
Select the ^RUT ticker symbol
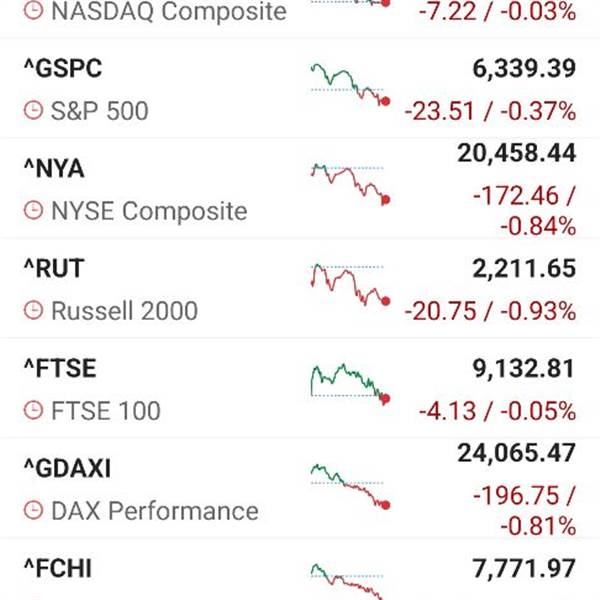point(54,268)
